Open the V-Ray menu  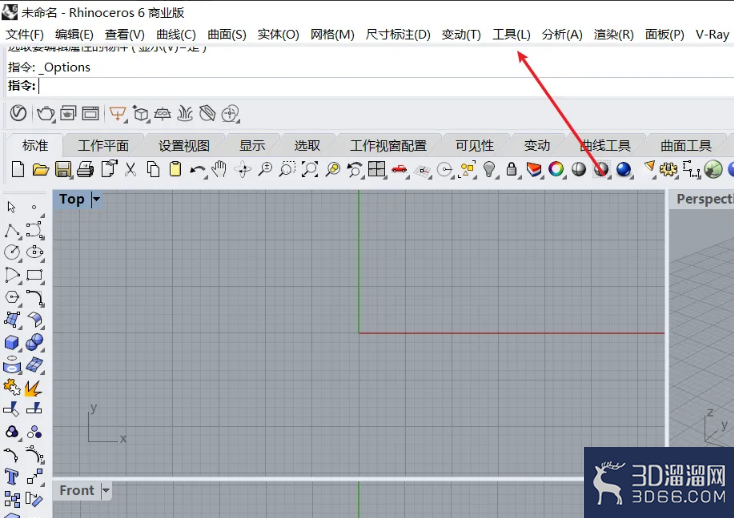(x=712, y=35)
